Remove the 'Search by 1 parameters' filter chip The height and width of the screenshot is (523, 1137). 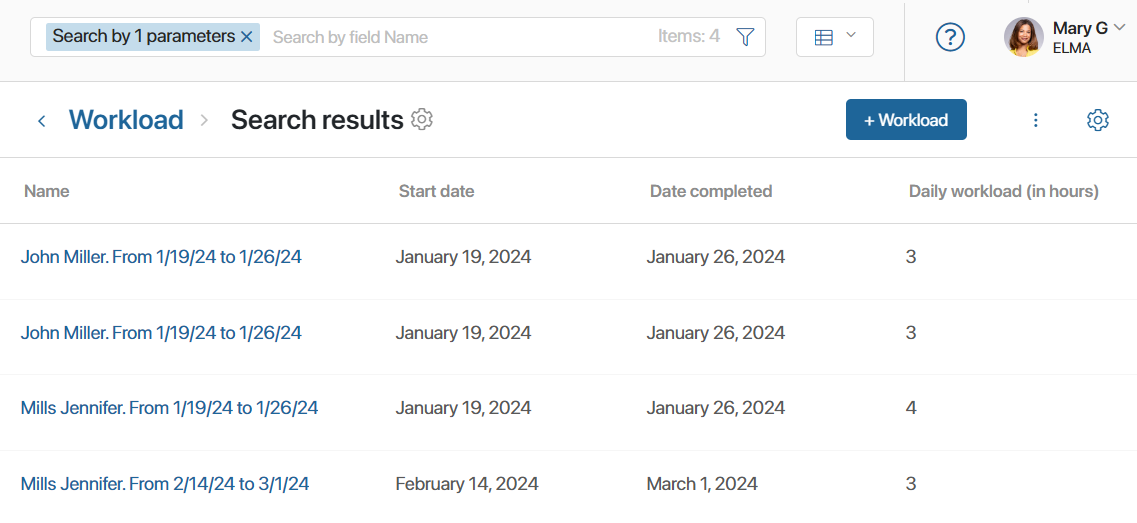[x=247, y=37]
